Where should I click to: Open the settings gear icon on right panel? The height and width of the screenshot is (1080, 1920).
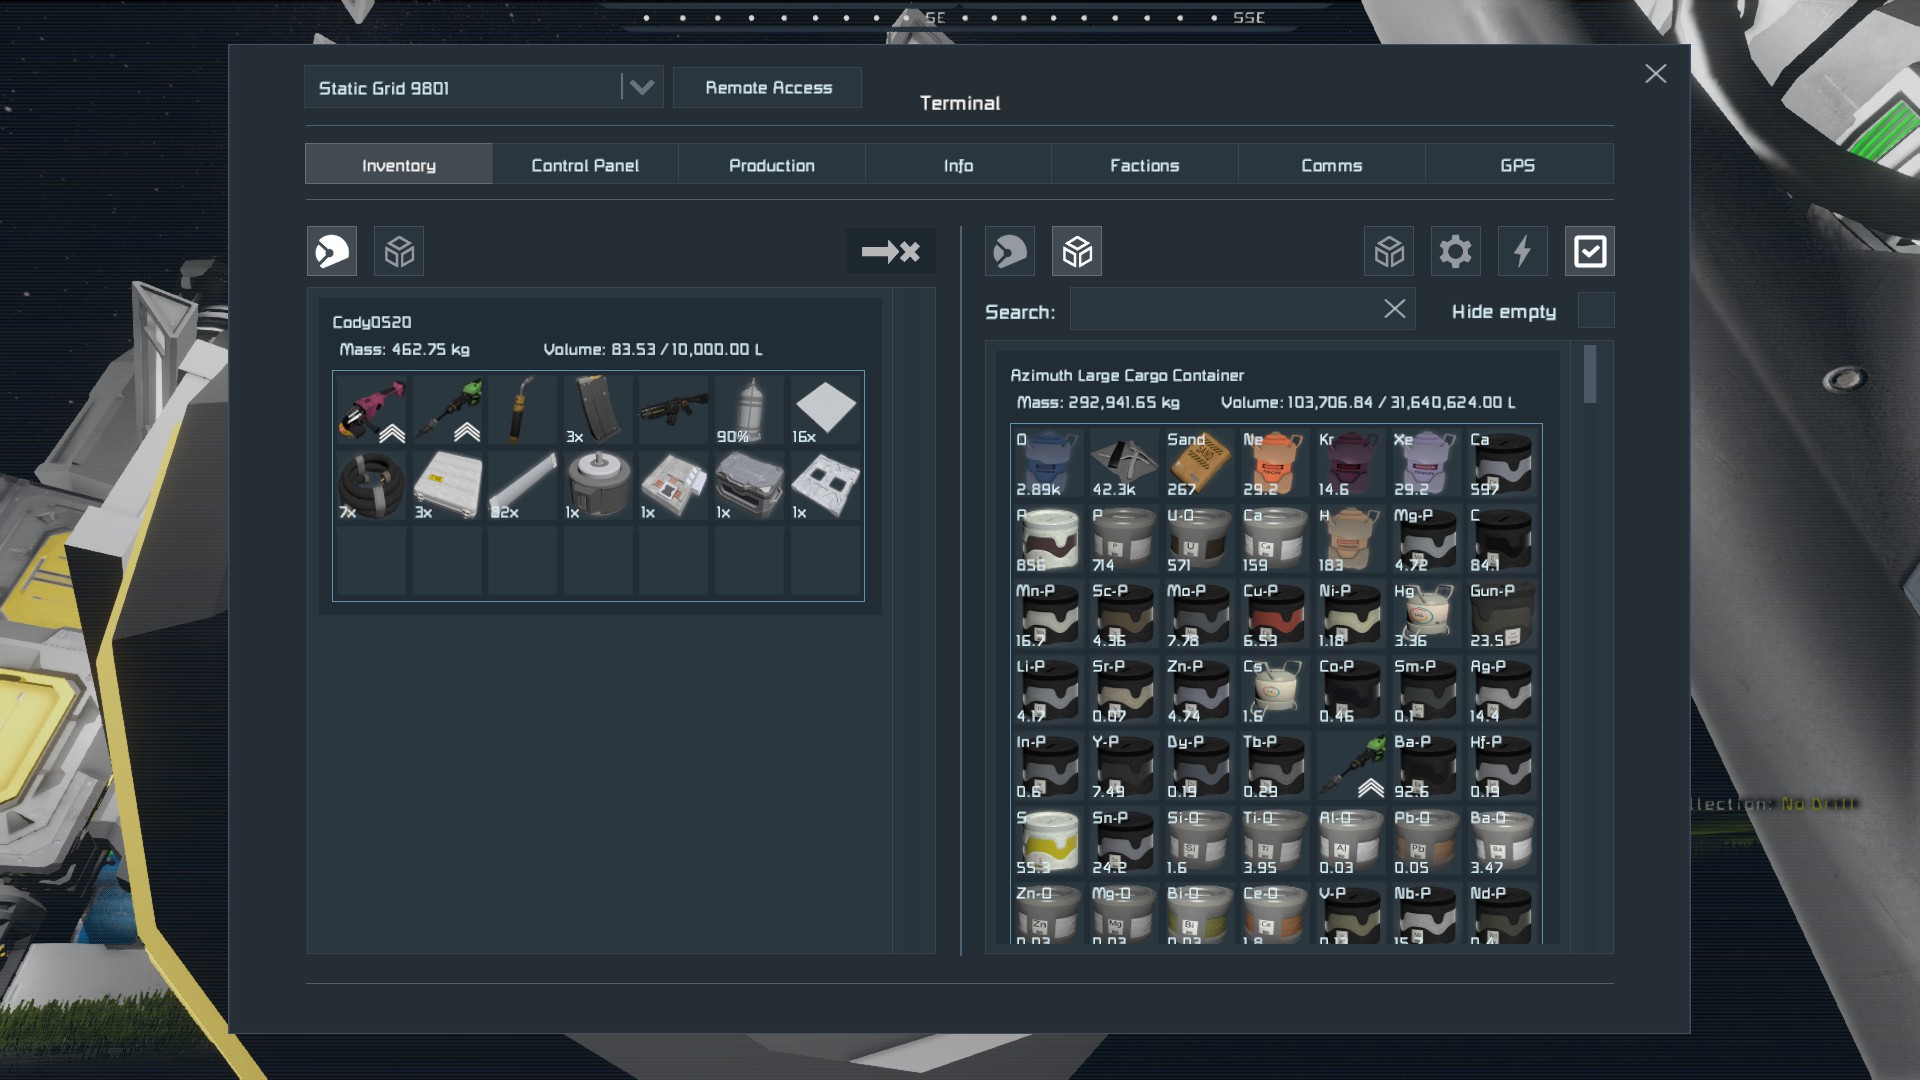pyautogui.click(x=1456, y=252)
